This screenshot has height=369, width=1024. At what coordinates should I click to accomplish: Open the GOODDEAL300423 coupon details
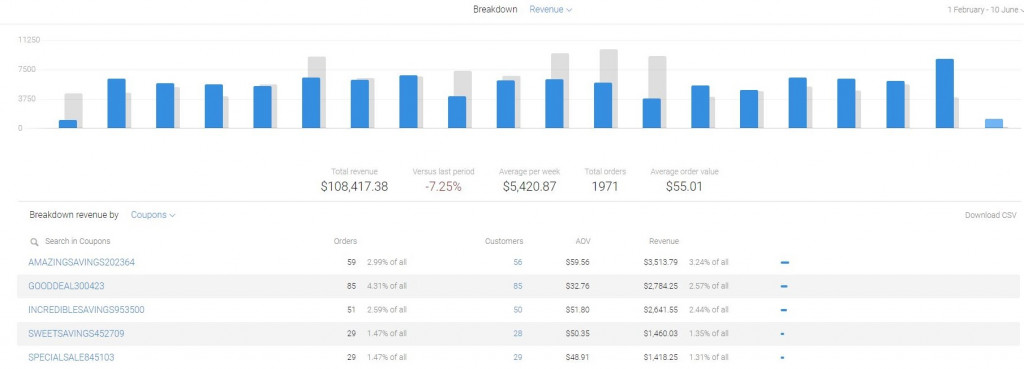tap(66, 286)
